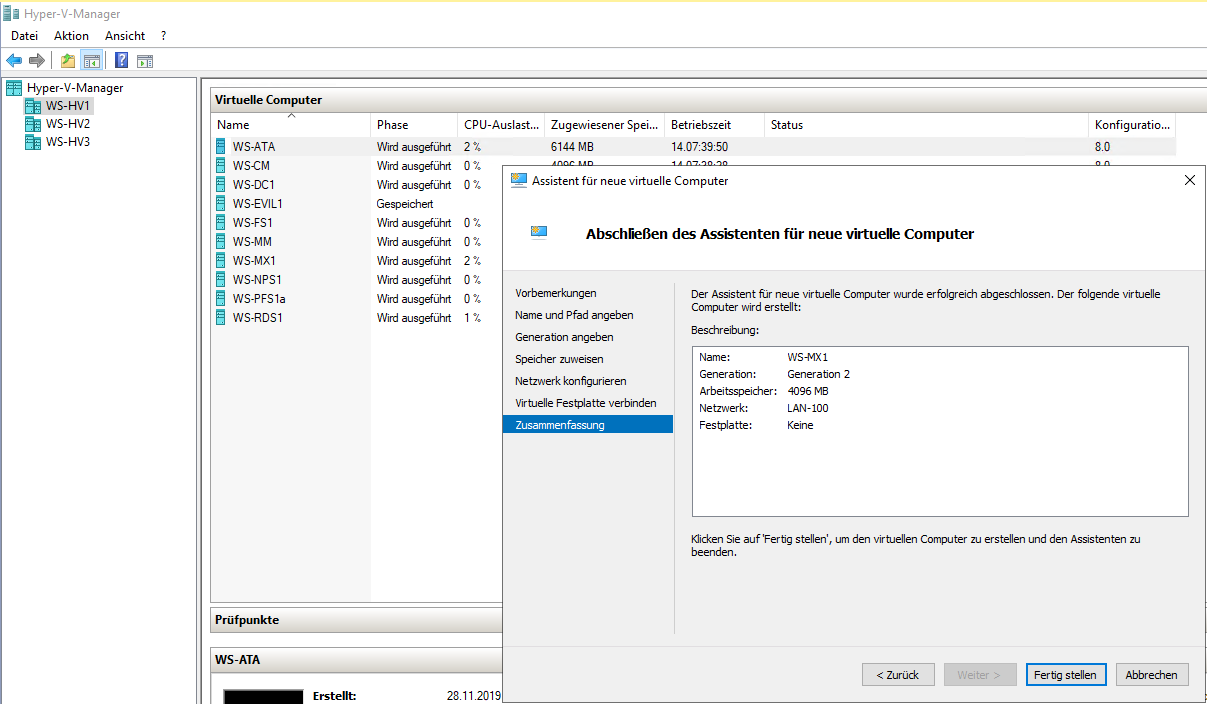1207x704 pixels.
Task: Sort by the Status column header
Action: coord(927,125)
